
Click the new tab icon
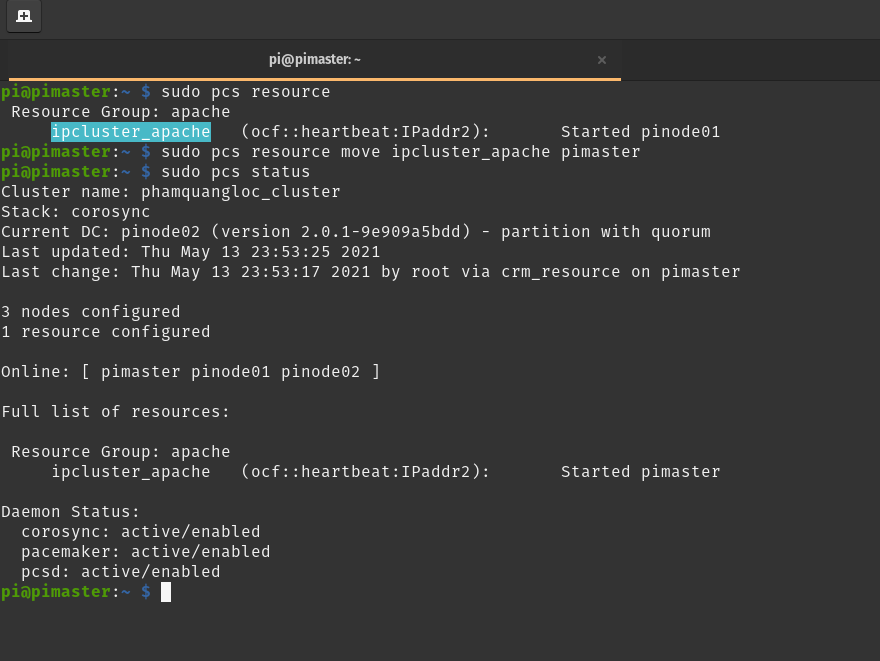[24, 16]
